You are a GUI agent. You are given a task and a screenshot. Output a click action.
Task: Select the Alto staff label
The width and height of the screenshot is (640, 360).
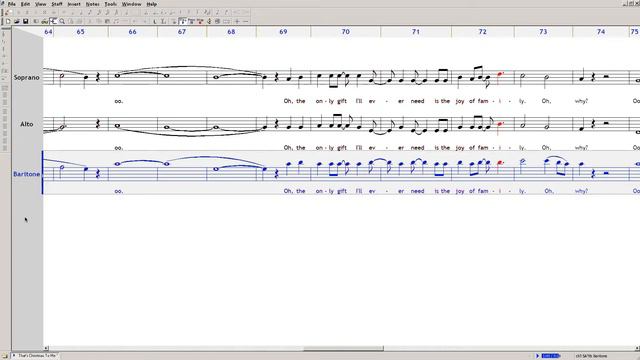point(27,124)
